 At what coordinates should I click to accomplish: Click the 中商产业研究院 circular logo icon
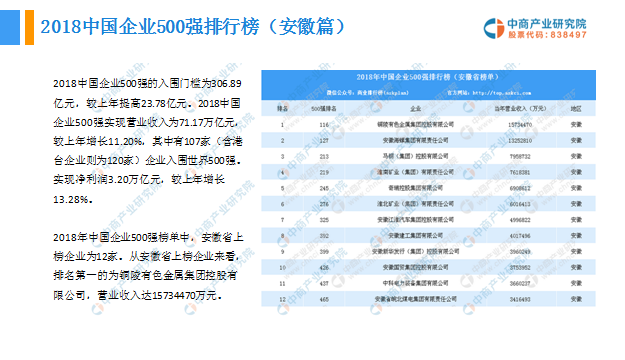coord(494,29)
